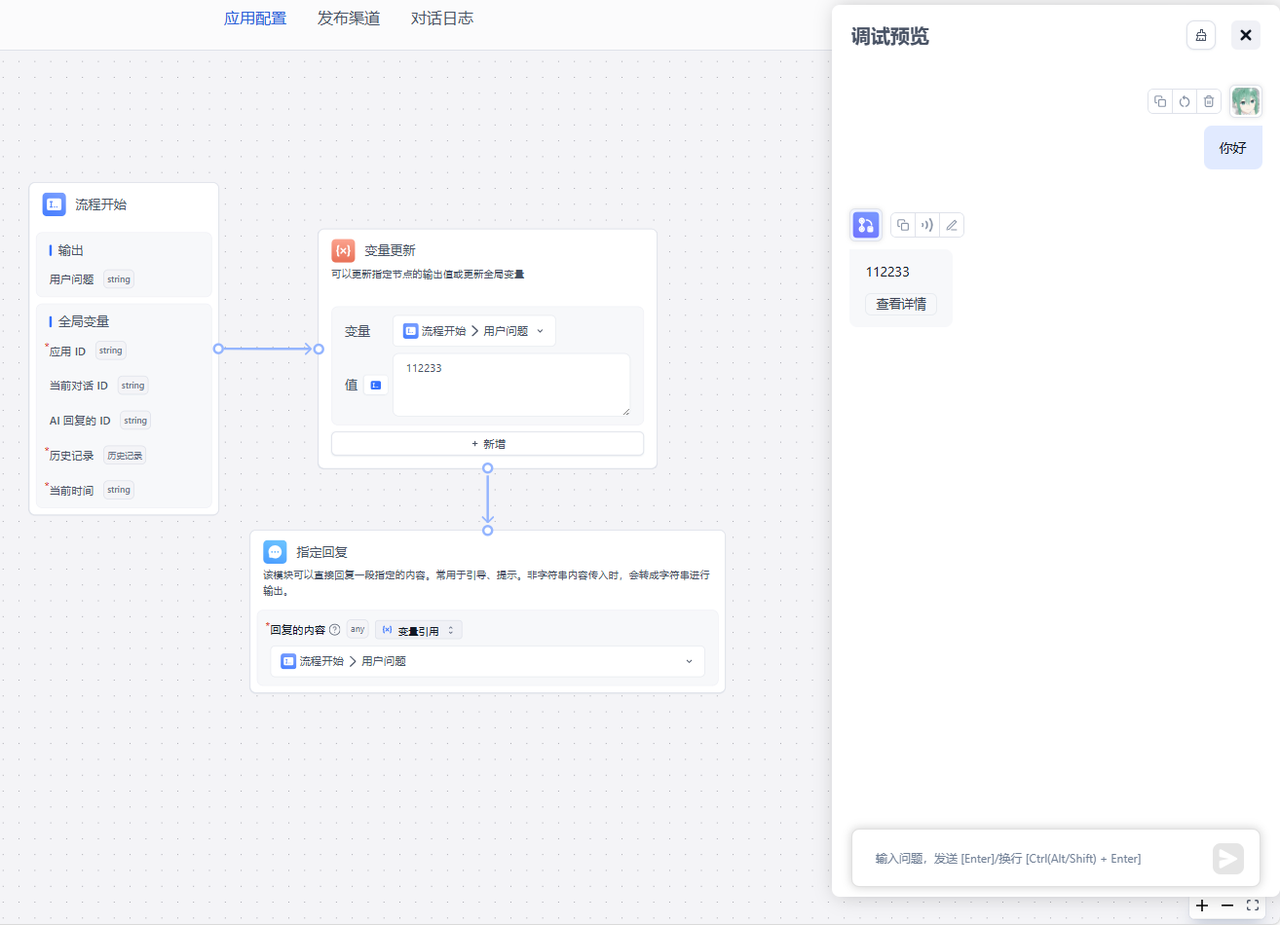
Task: Zoom in the canvas with plus button
Action: (1202, 905)
